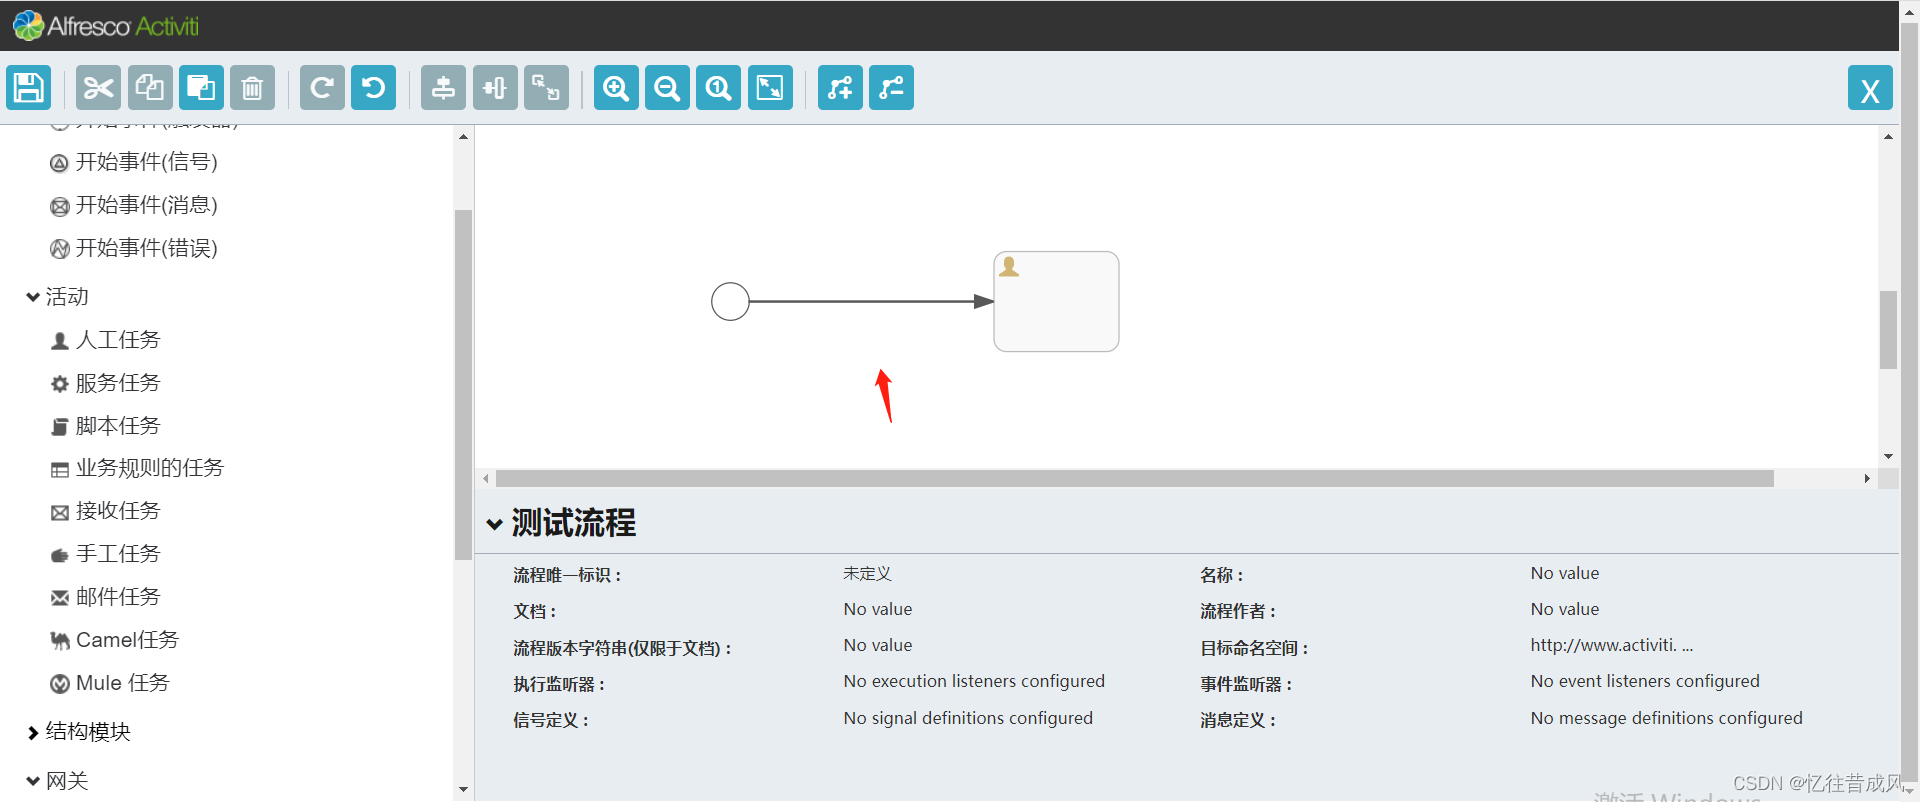Click canvas horizontal scrollbar left arrow
1920x802 pixels.
486,479
